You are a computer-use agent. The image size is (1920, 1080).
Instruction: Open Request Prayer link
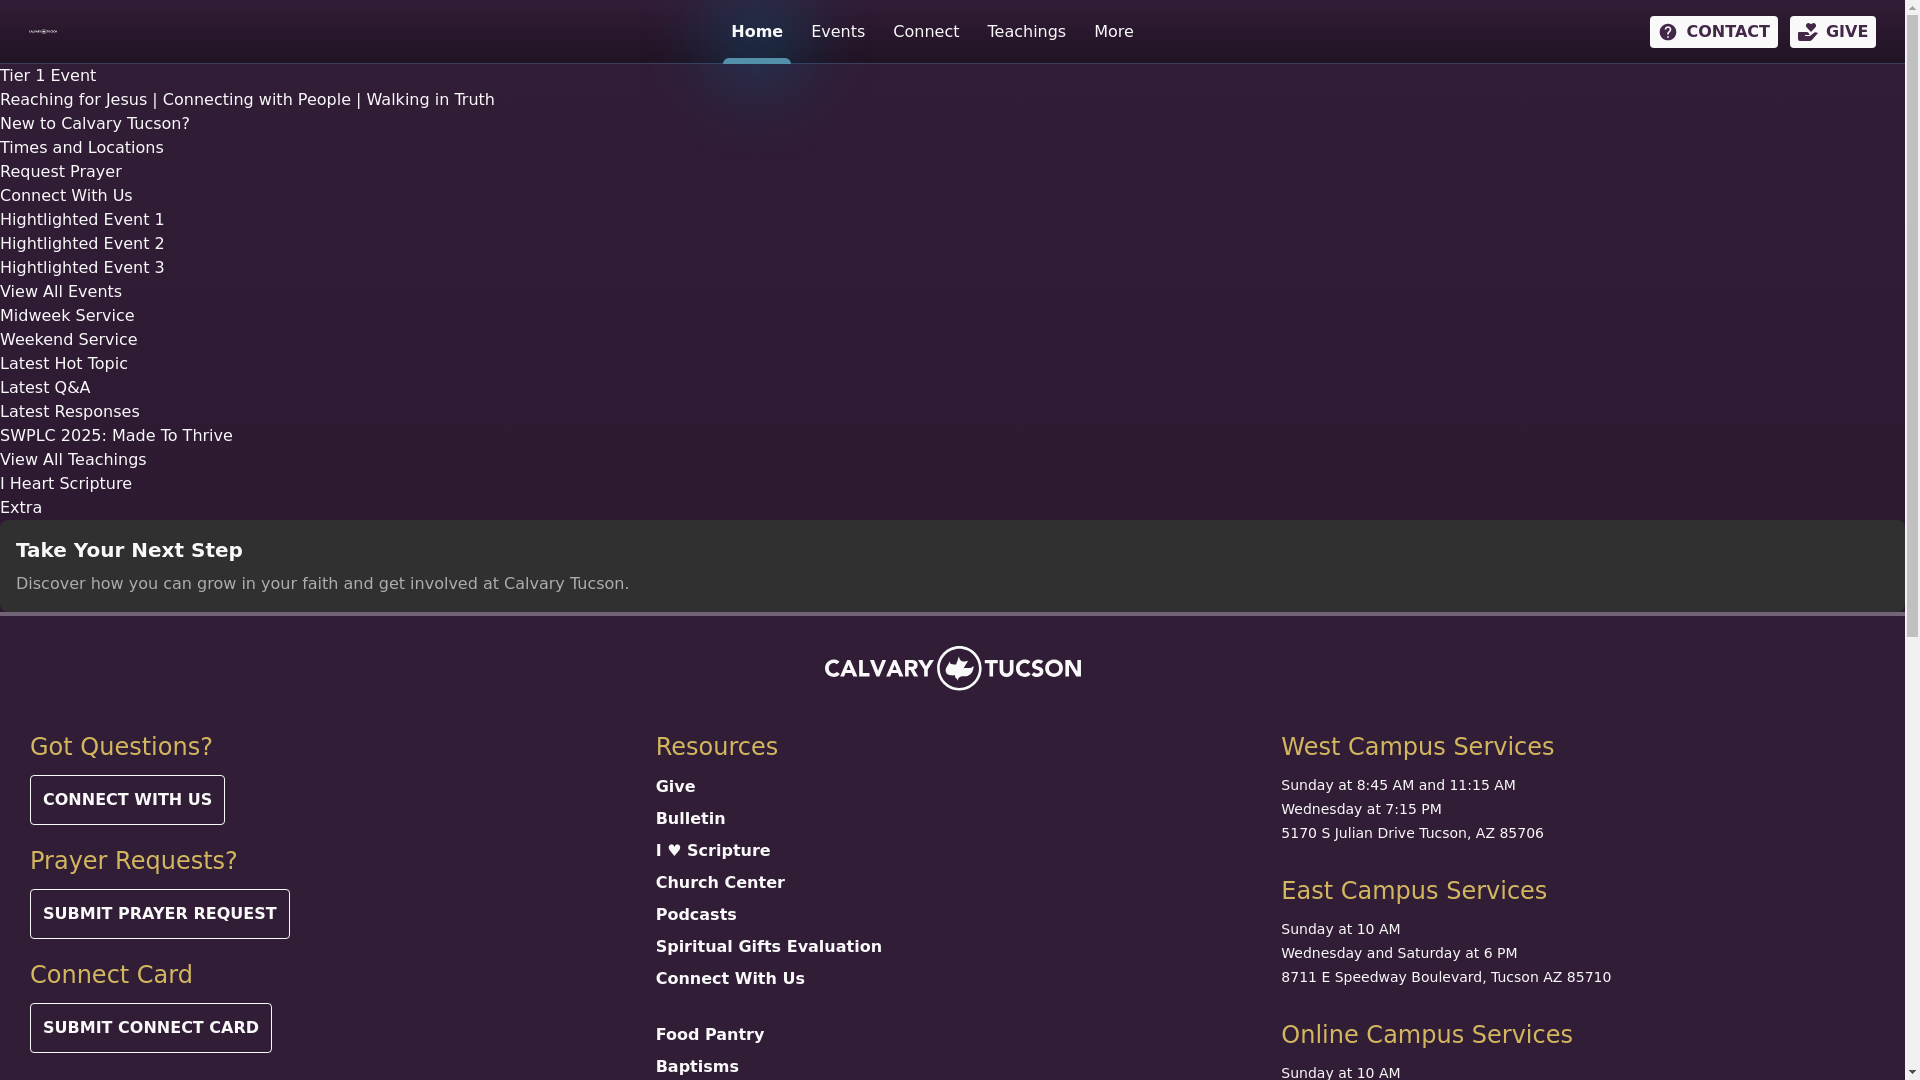point(61,172)
